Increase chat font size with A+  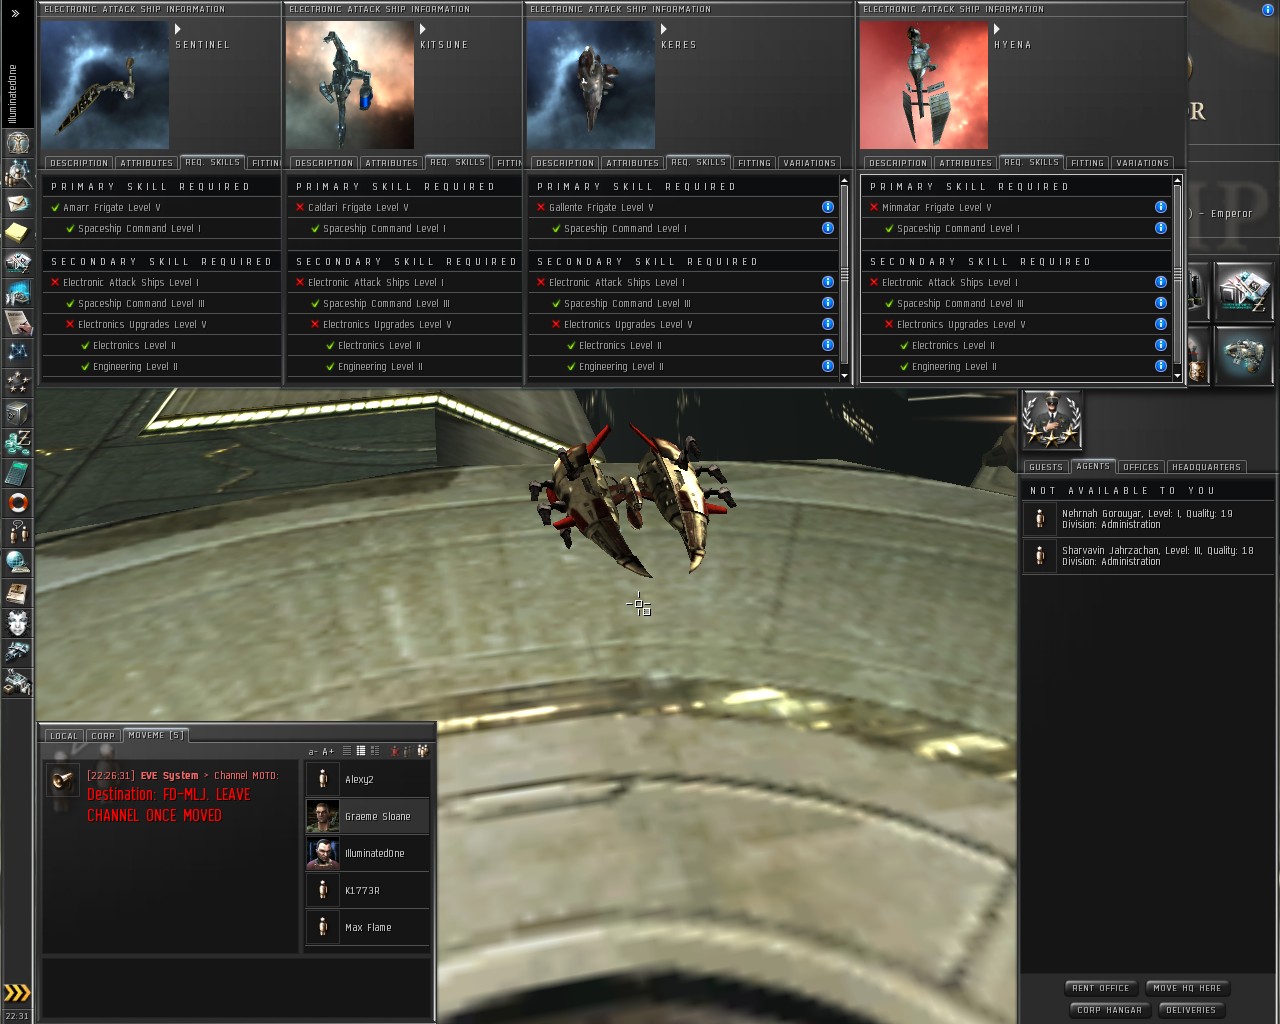coord(328,751)
